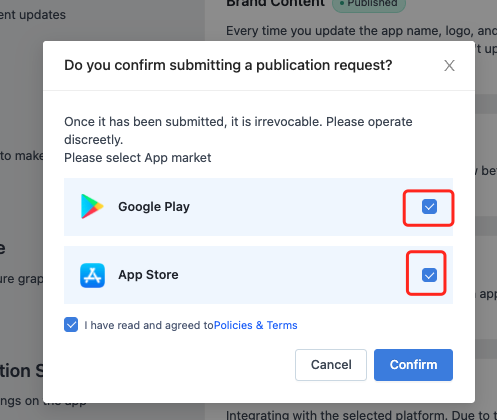
Task: Click the App Store label text
Action: point(148,275)
